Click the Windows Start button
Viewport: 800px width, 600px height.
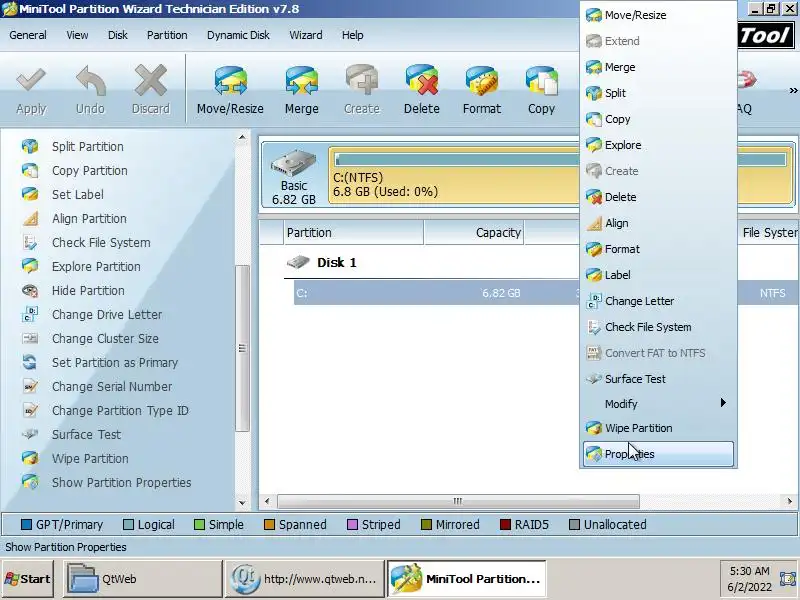(x=28, y=579)
